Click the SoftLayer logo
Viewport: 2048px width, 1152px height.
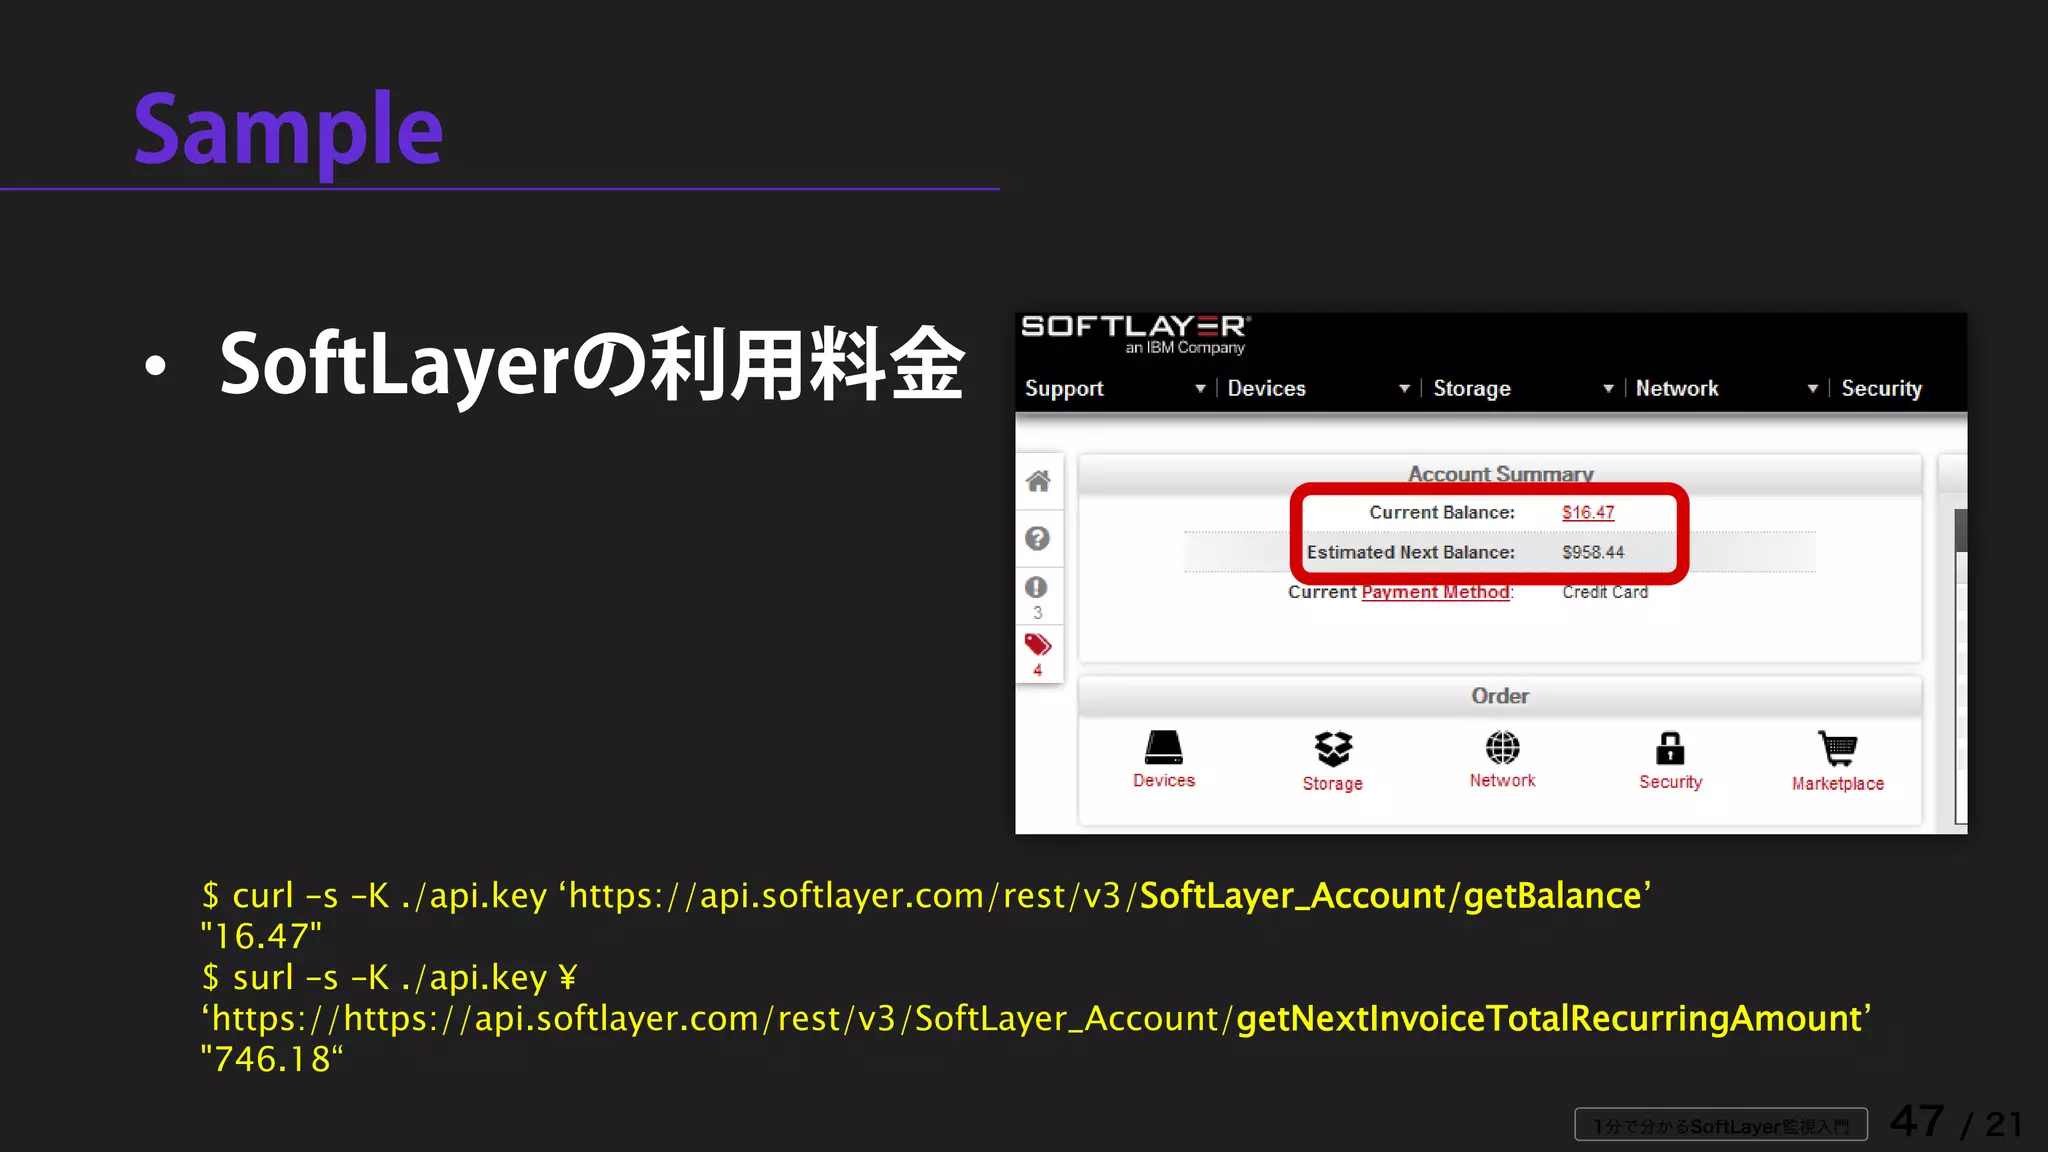tap(1135, 334)
